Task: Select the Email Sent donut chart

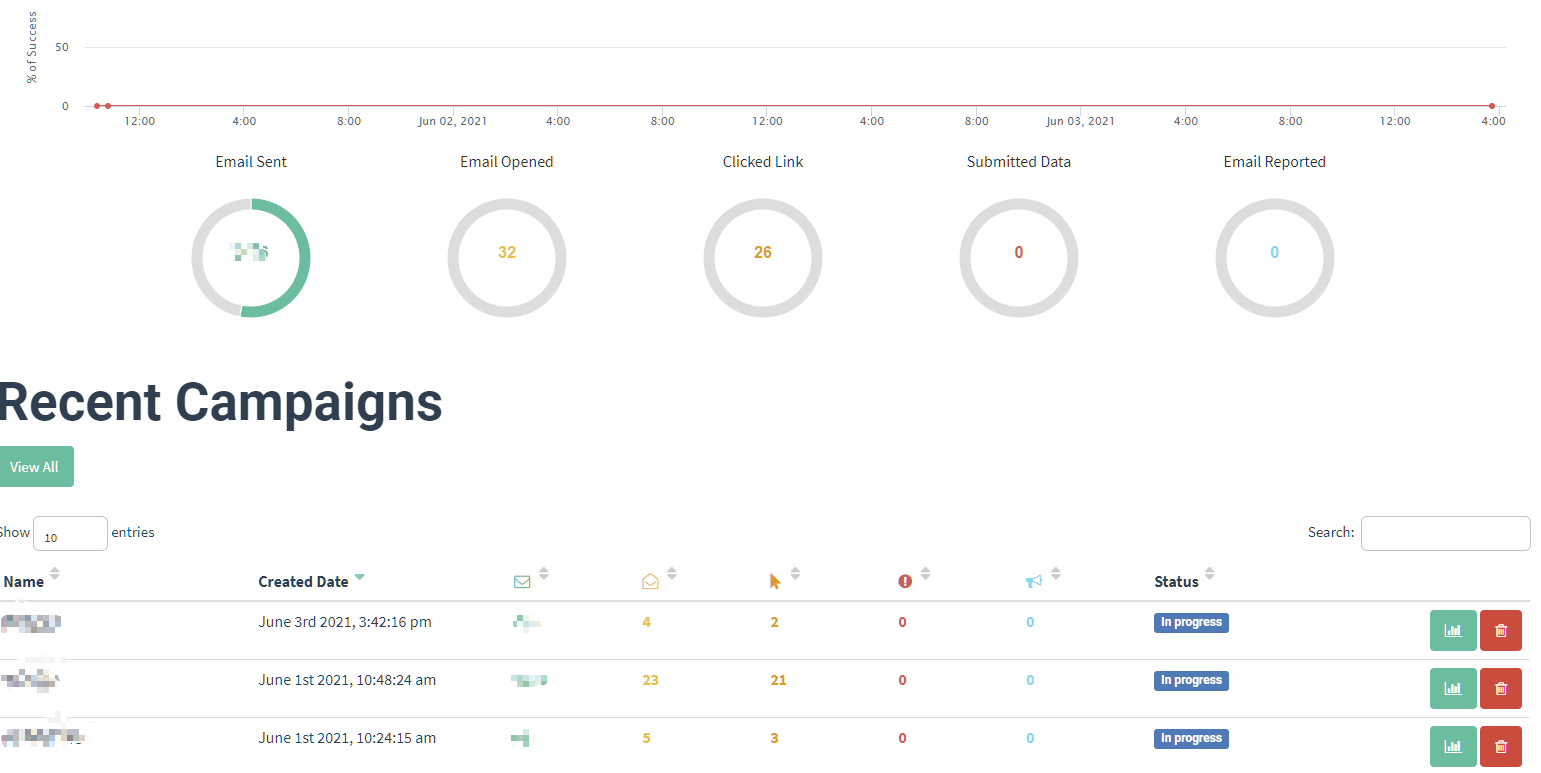Action: point(251,258)
